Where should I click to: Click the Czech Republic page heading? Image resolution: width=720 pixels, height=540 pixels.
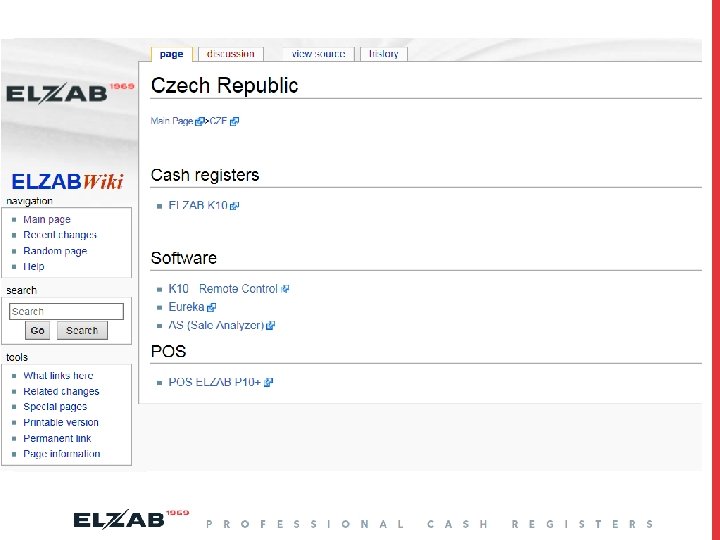(225, 85)
